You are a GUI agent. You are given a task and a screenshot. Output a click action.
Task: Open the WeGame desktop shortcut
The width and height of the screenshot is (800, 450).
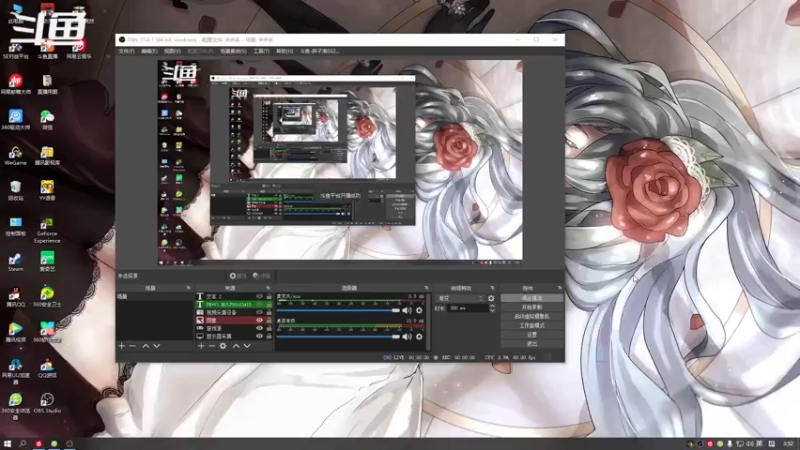[15, 156]
